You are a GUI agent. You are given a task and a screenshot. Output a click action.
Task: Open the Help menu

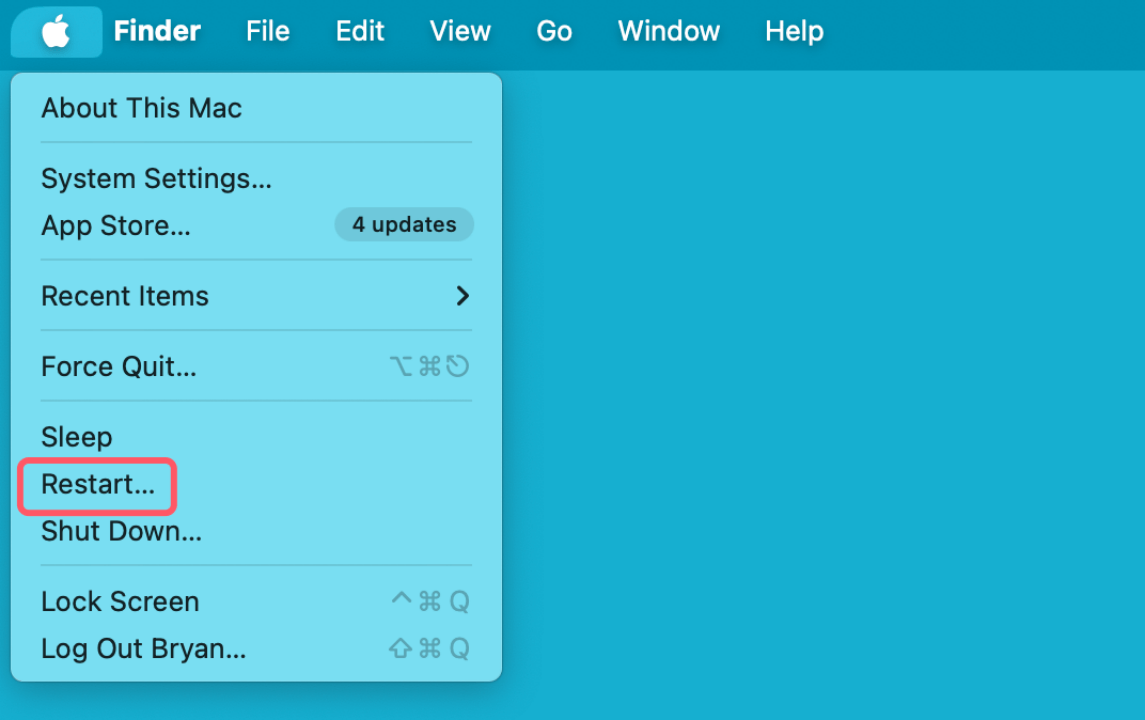794,32
